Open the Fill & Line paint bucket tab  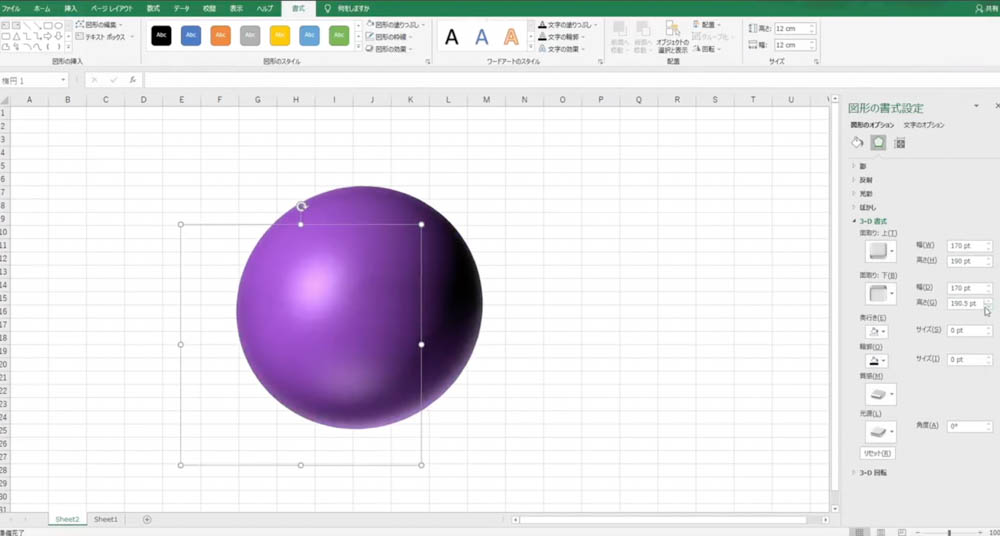[x=857, y=143]
